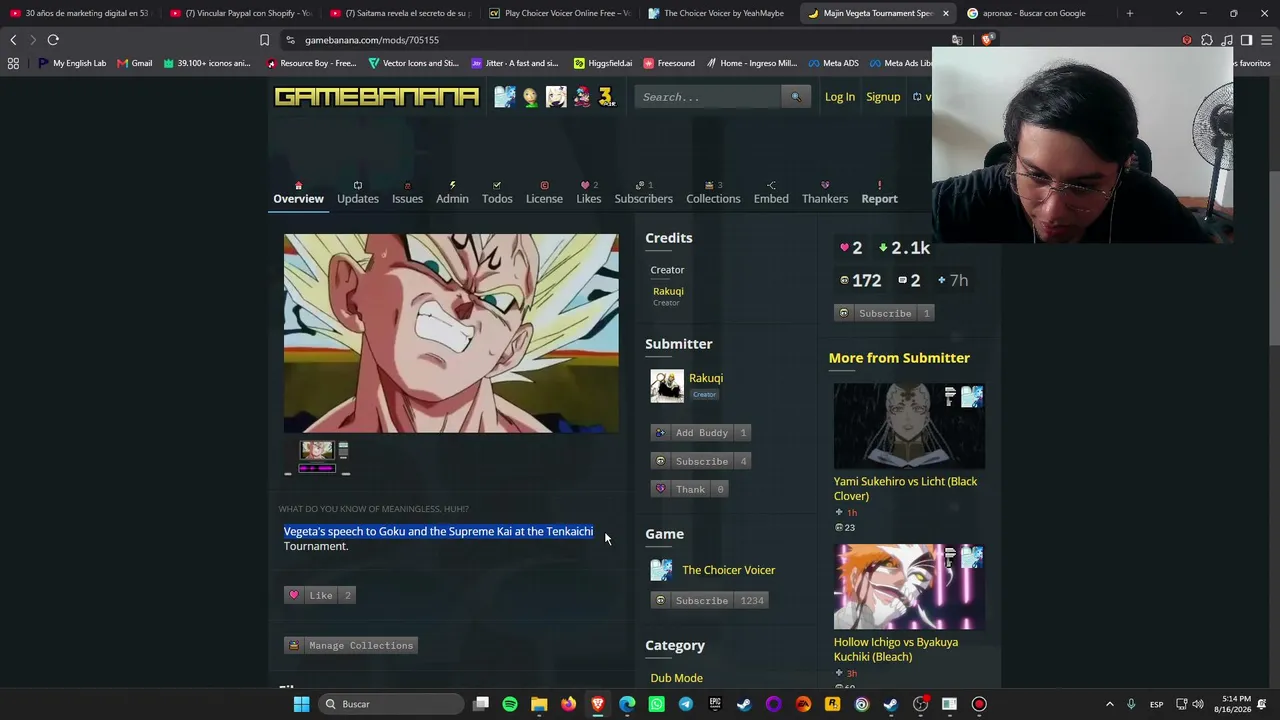
Task: Click the Thank button
Action: [689, 489]
